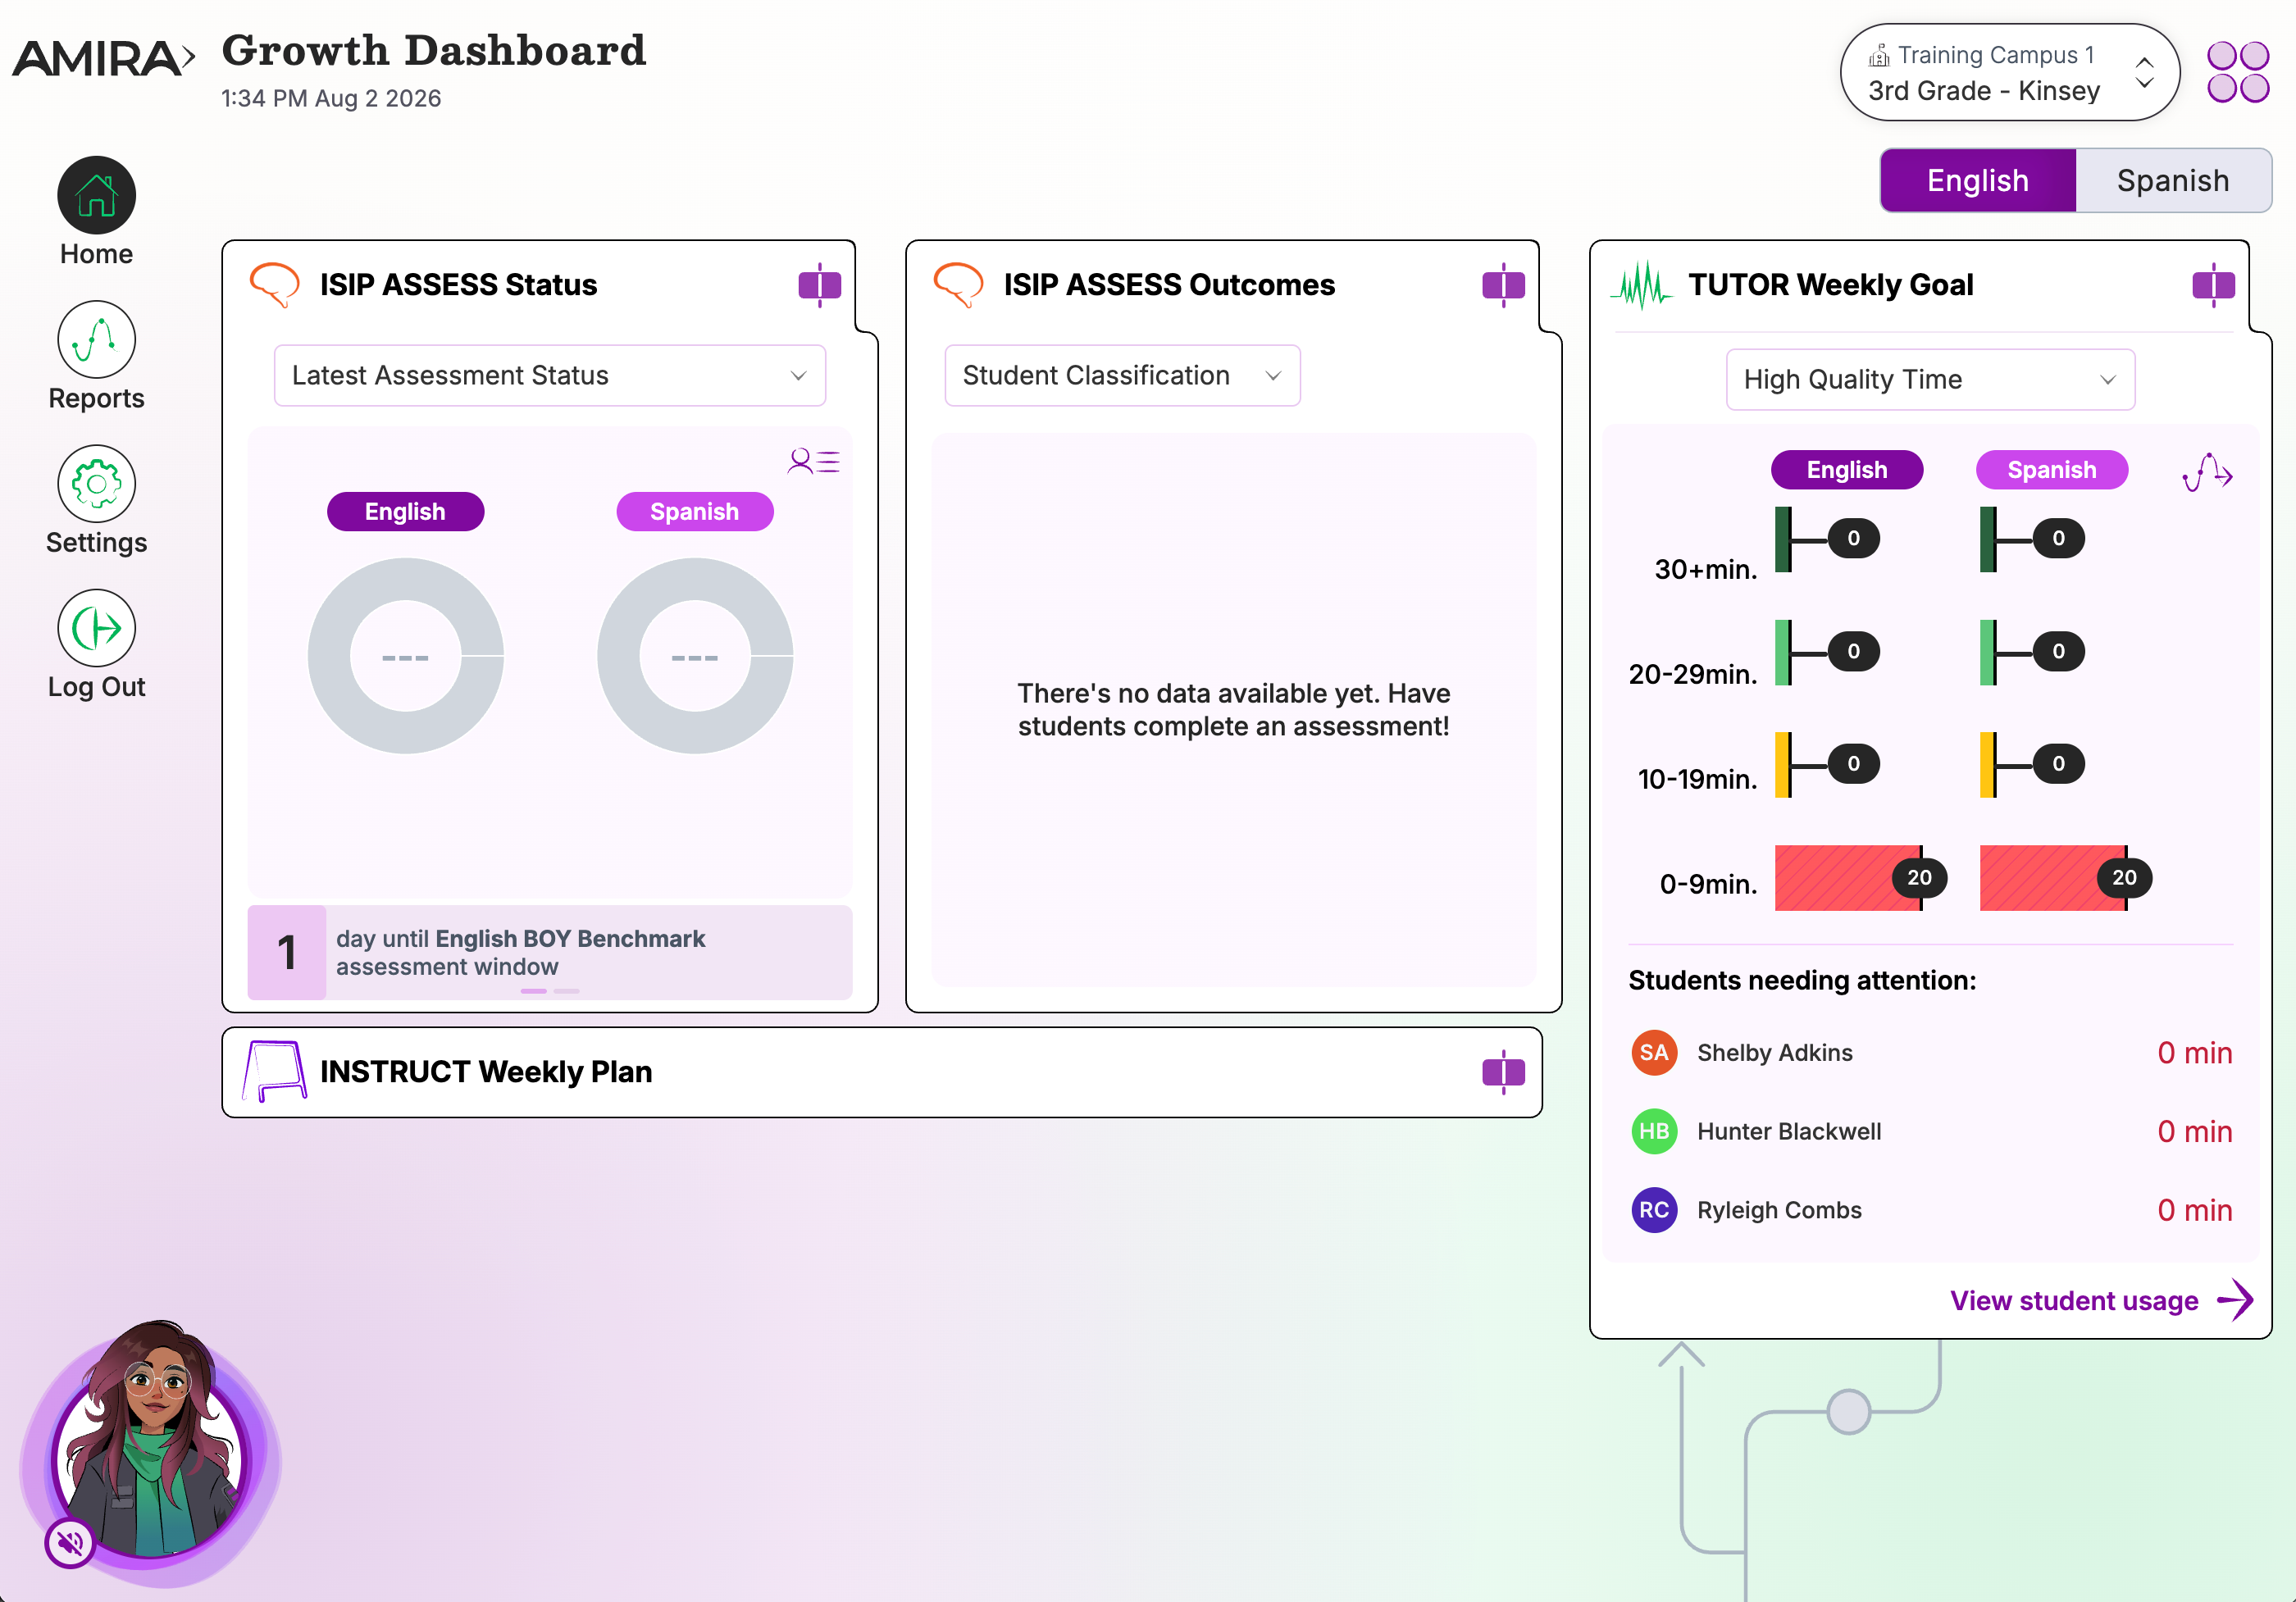Click the Amira avatar assistant

coord(150,1451)
